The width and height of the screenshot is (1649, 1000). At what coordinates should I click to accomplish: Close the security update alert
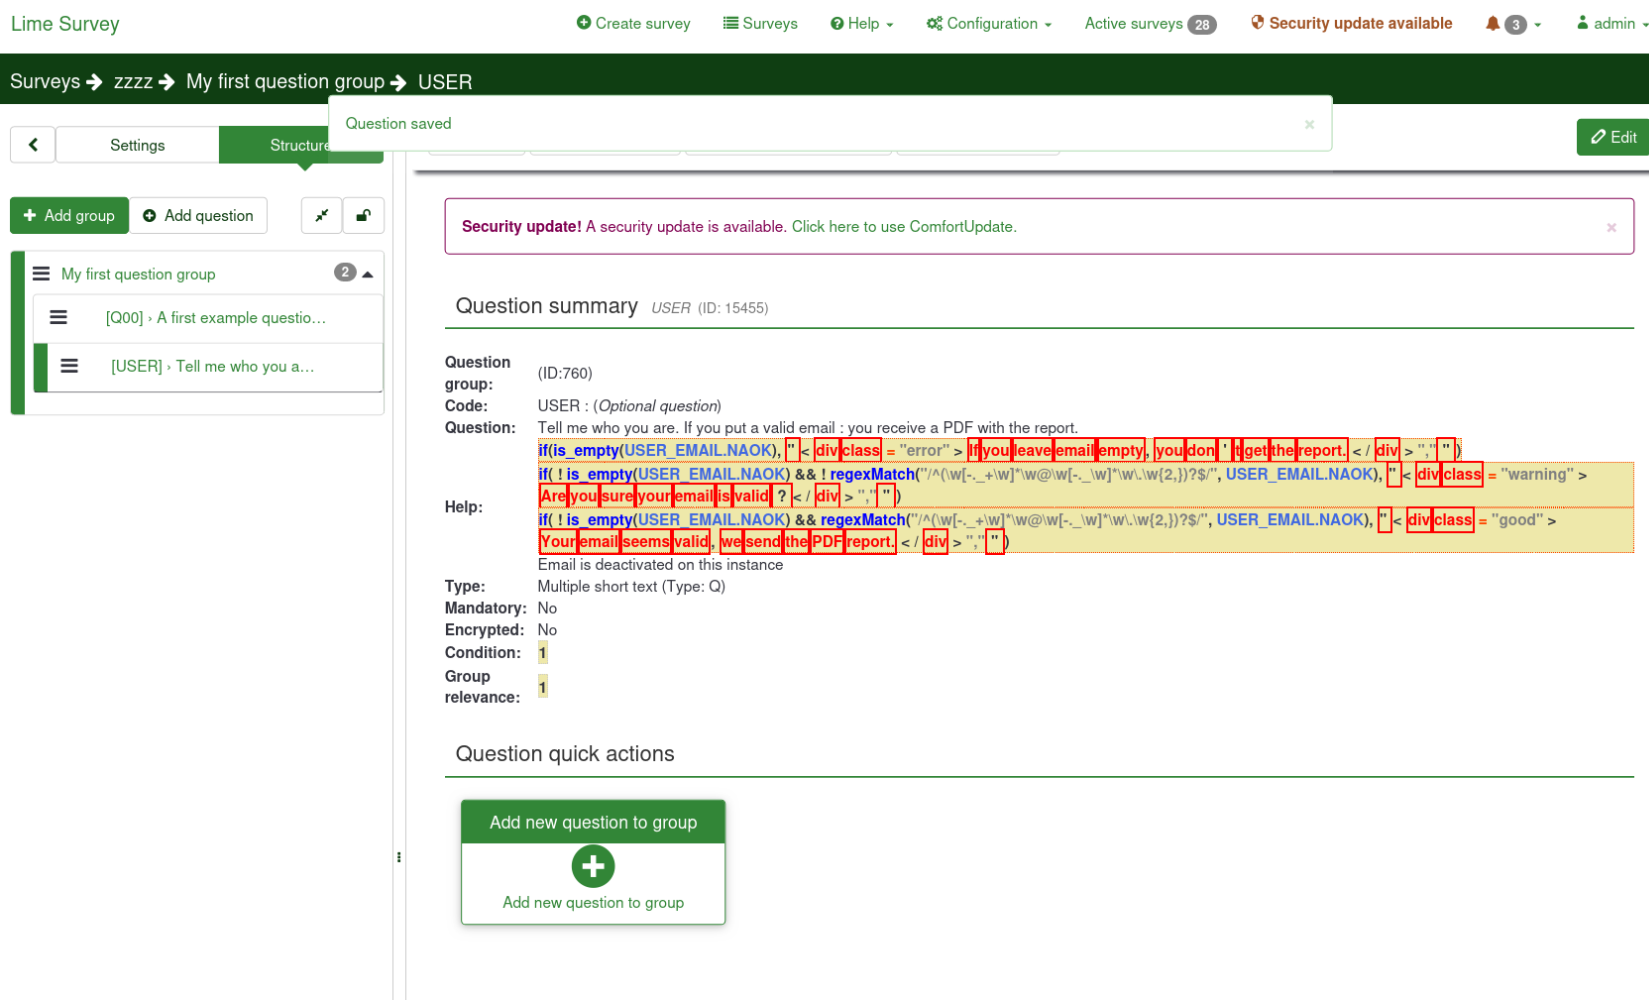[1611, 227]
